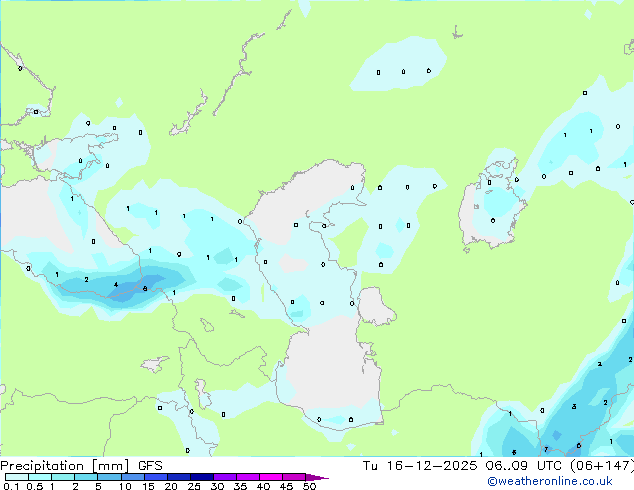Pick the 35–40 mm legend color swatch
The image size is (634, 490).
(x=248, y=477)
